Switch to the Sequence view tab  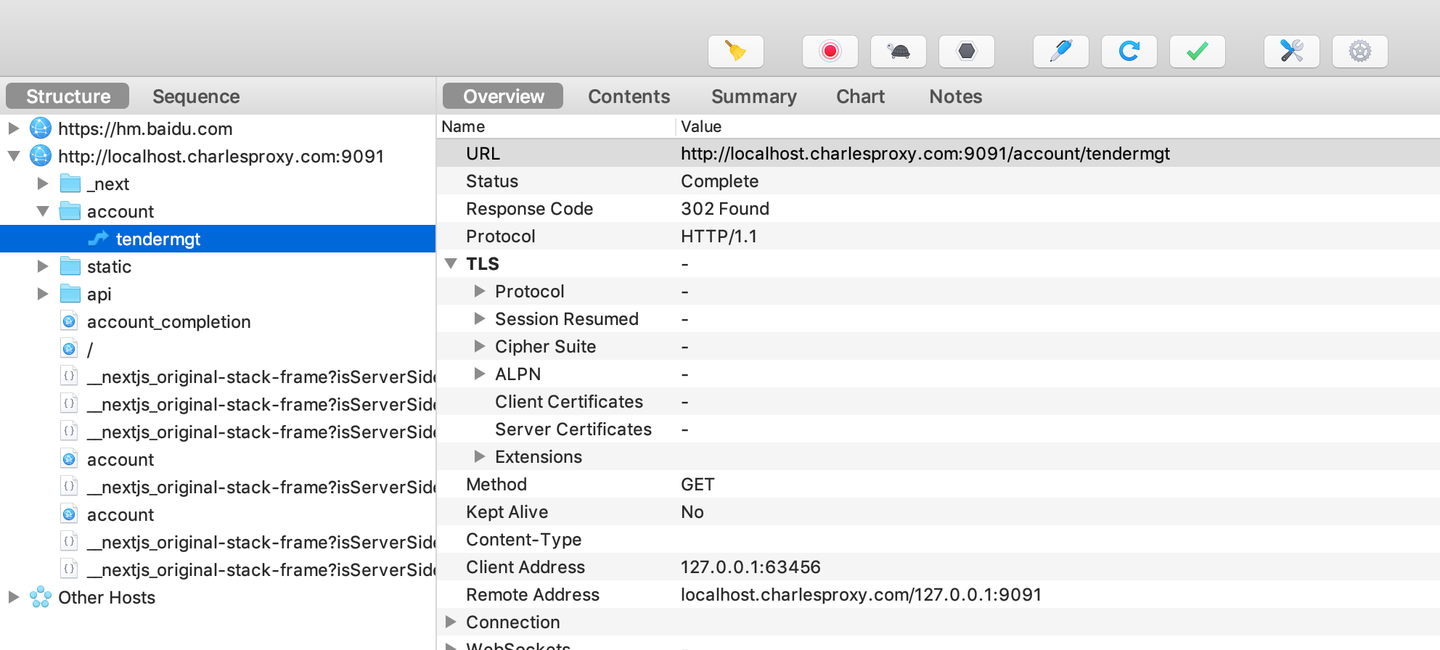point(196,96)
